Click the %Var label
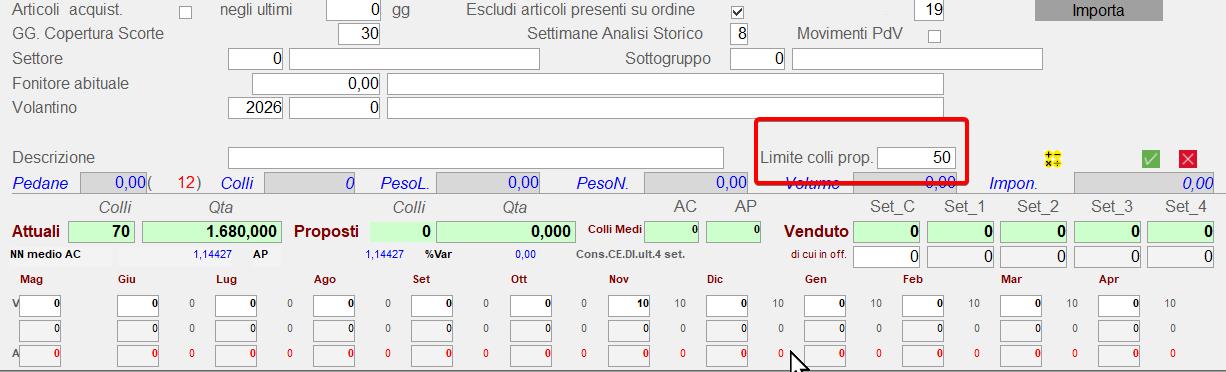Image resolution: width=1226 pixels, height=372 pixels. click(439, 255)
